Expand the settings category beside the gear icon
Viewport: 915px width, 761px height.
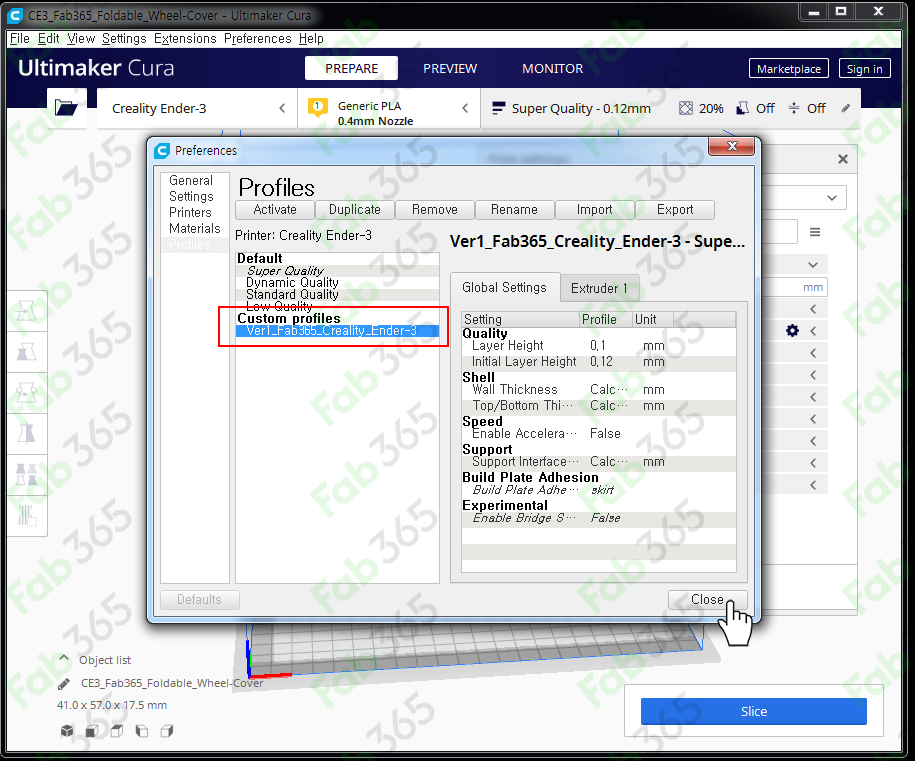[813, 331]
